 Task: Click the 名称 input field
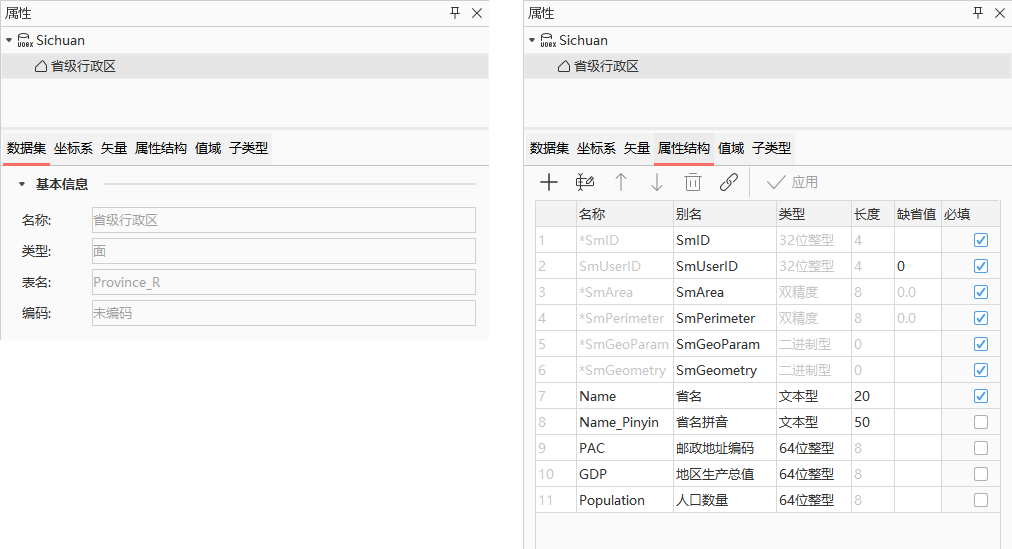tap(283, 220)
